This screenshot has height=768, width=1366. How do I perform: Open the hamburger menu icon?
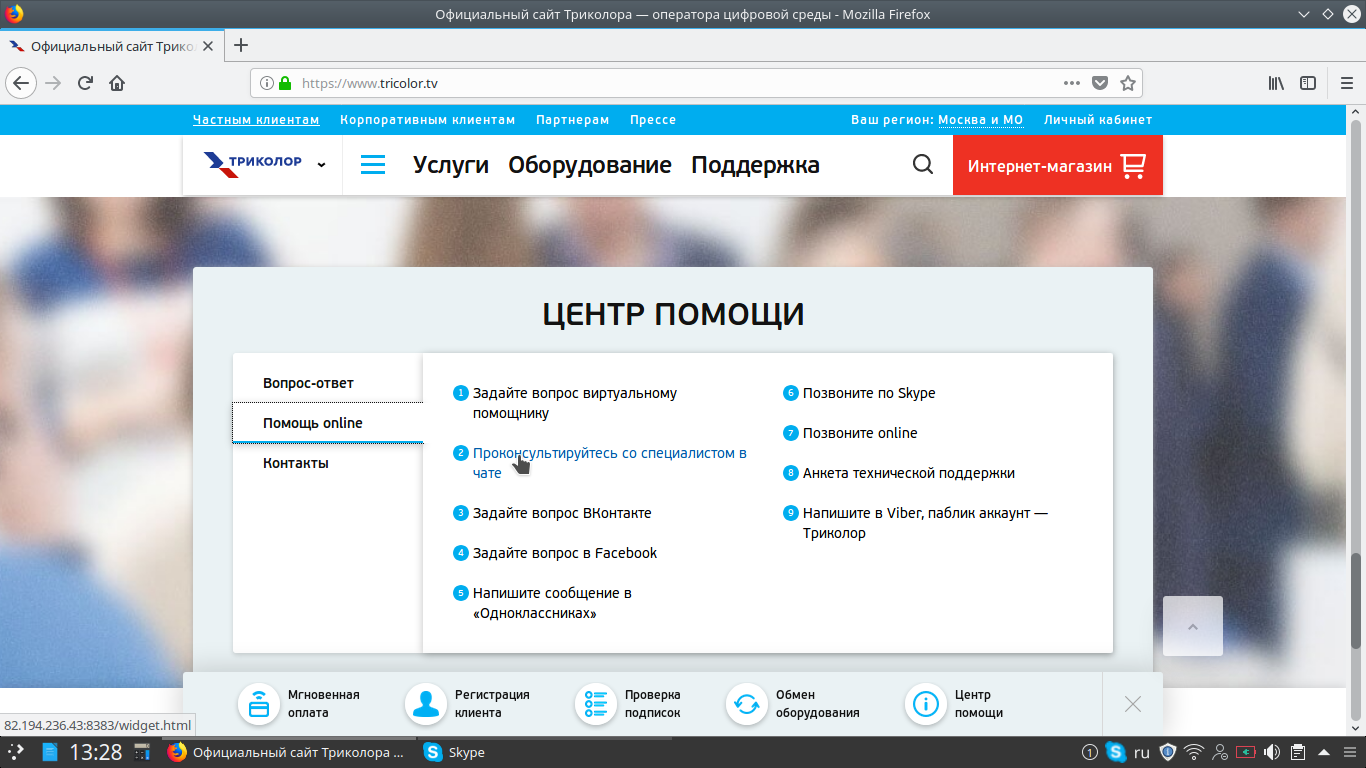[373, 165]
